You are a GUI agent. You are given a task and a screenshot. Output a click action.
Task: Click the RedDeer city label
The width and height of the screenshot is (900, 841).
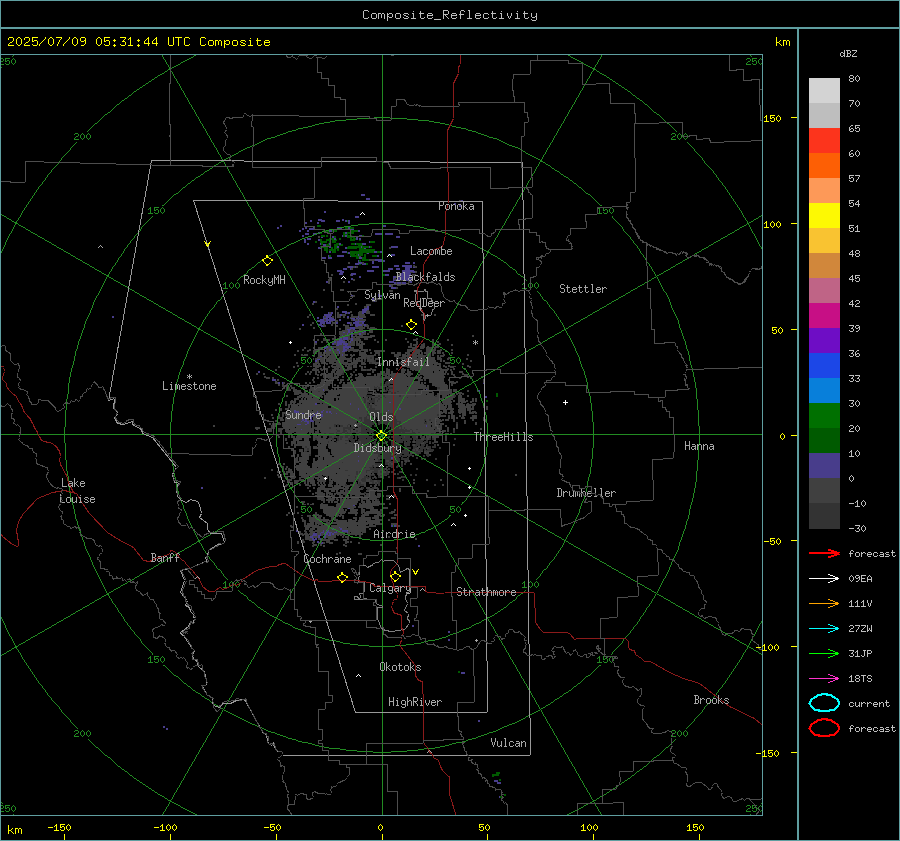[424, 303]
